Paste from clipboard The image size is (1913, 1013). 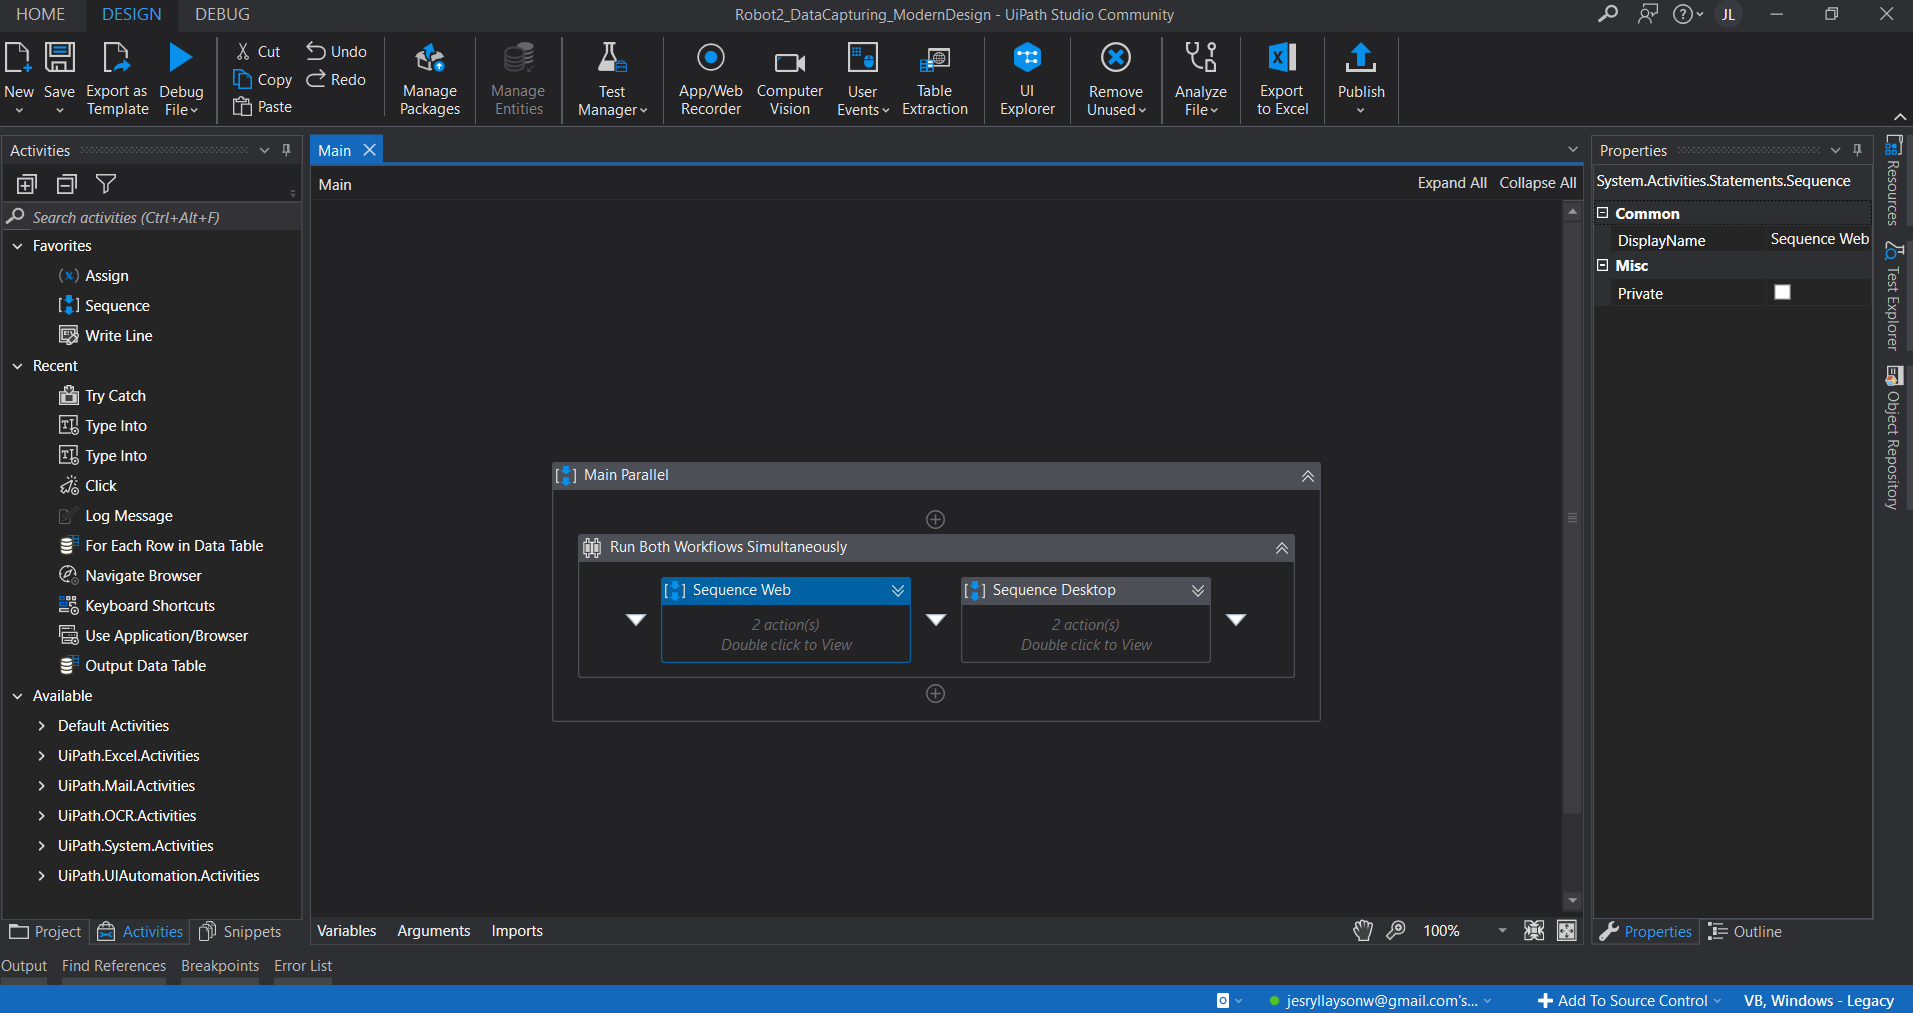click(262, 107)
